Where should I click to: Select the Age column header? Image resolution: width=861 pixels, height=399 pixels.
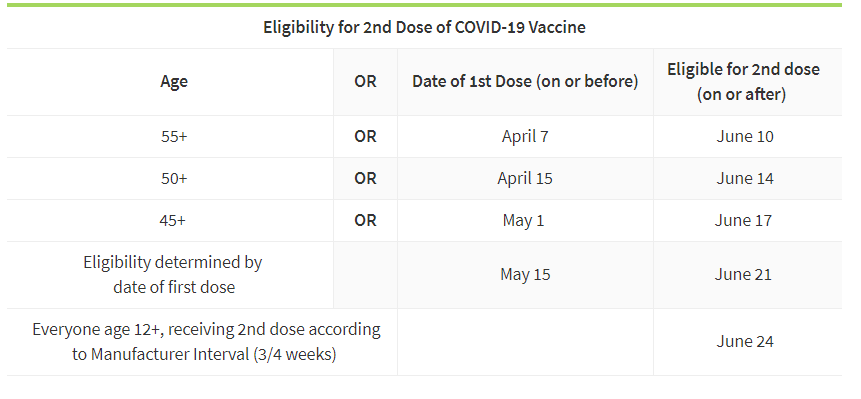pyautogui.click(x=174, y=81)
